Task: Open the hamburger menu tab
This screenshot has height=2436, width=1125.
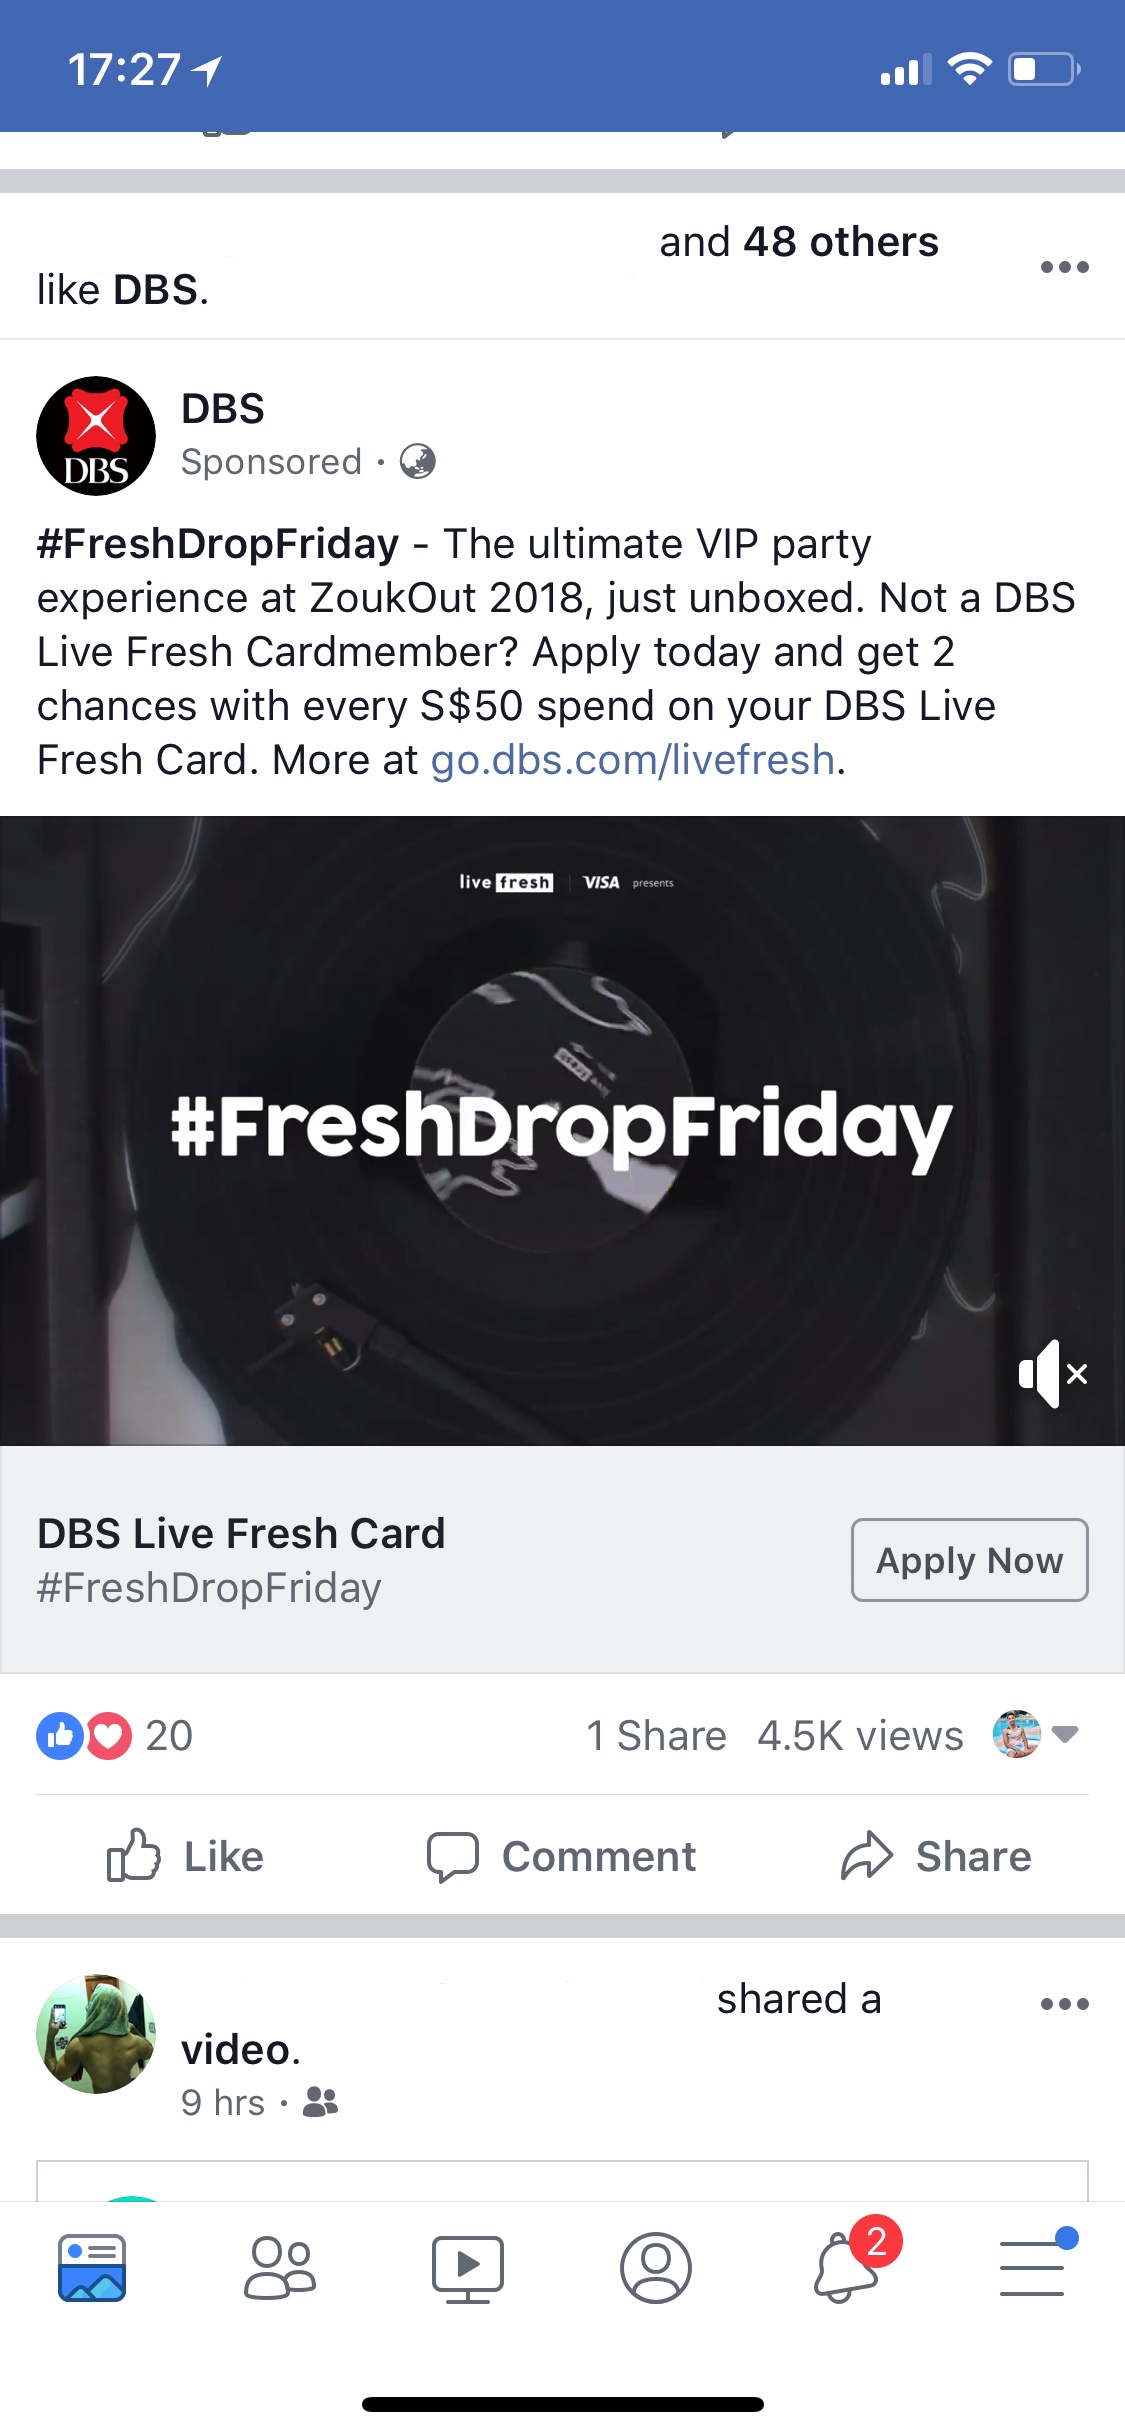Action: 1034,2263
